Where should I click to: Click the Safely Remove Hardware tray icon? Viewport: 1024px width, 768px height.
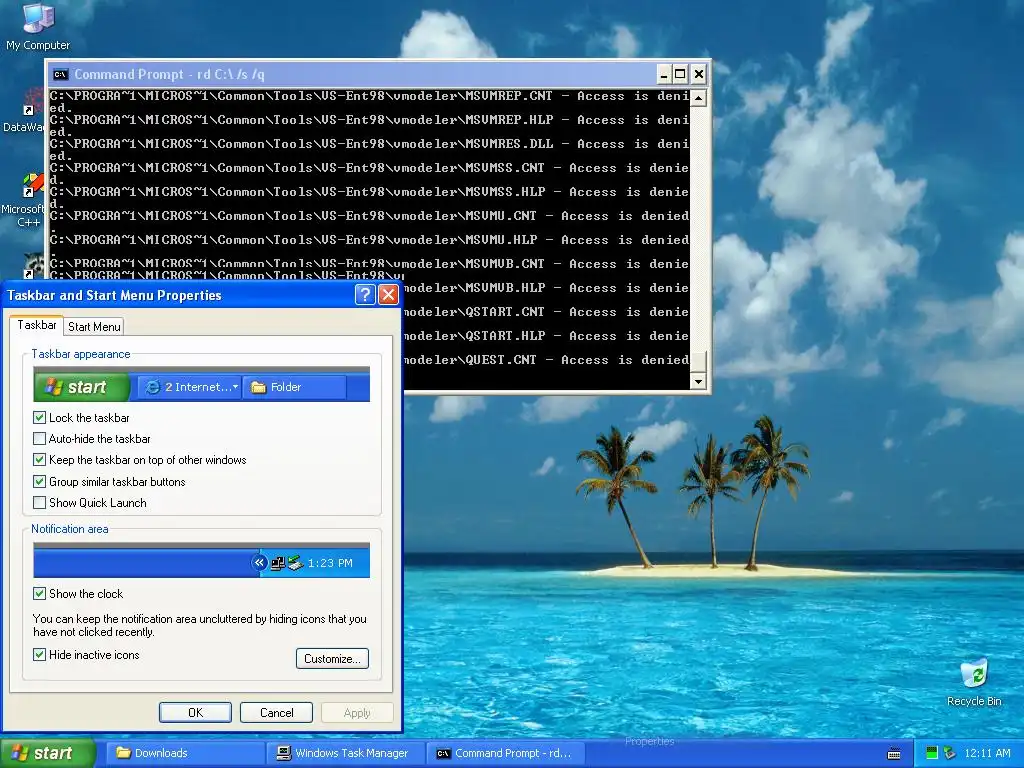[950, 753]
